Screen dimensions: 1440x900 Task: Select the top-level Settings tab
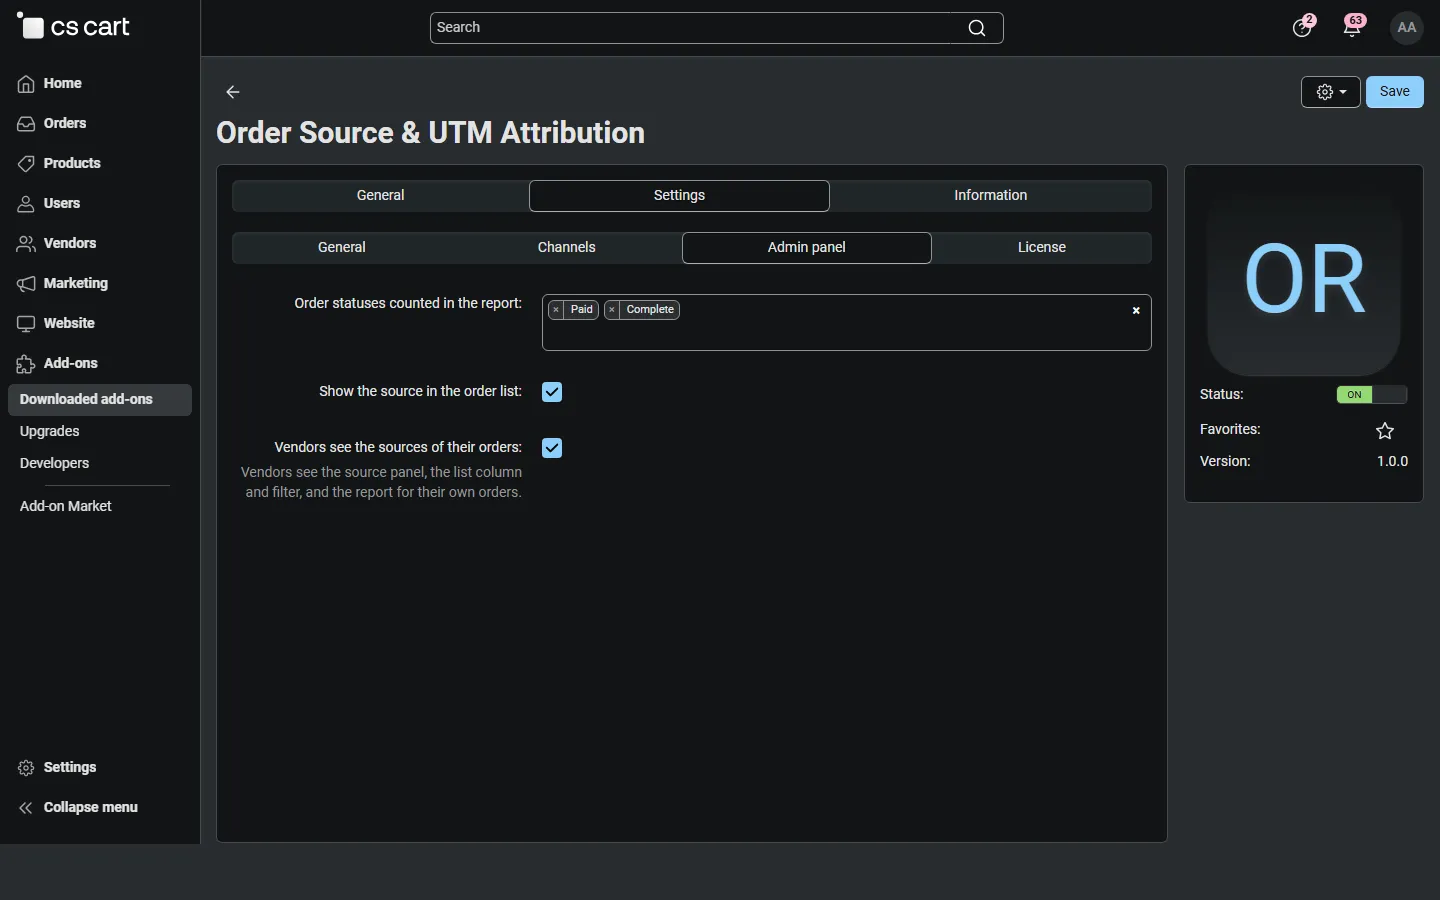pyautogui.click(x=680, y=196)
